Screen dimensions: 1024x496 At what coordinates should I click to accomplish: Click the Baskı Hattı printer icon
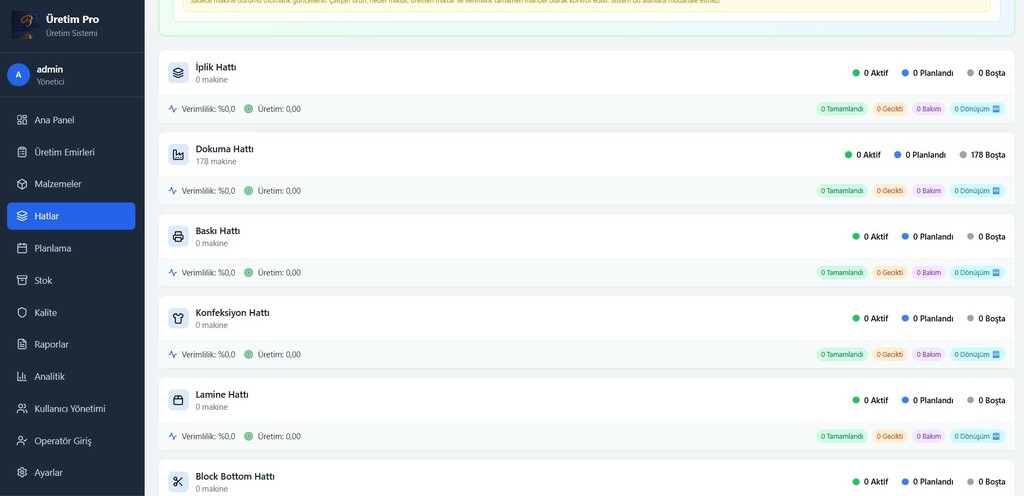[x=178, y=237]
